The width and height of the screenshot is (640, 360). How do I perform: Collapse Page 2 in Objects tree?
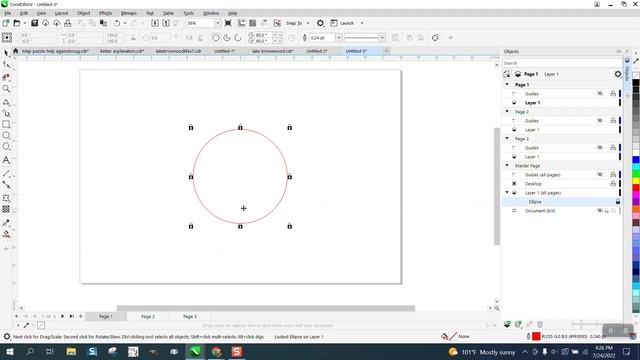[x=507, y=111]
